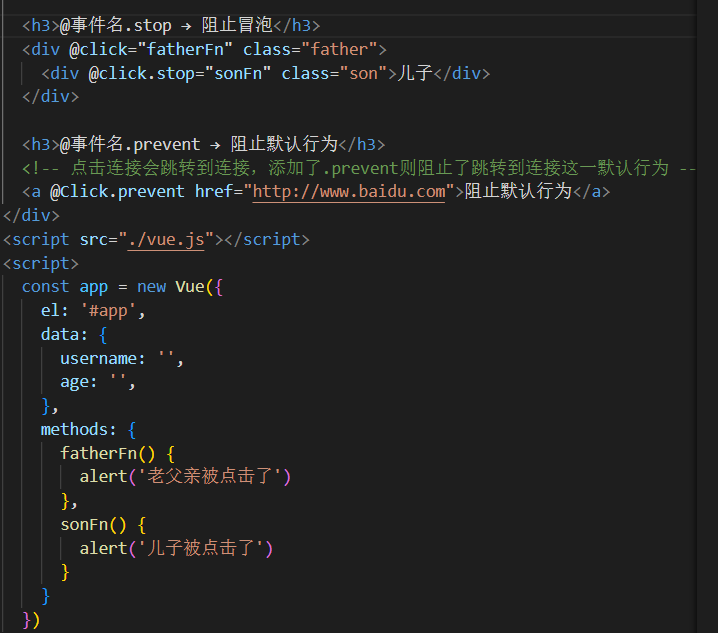Image resolution: width=718 pixels, height=633 pixels.
Task: Click the vertical scrollbar track at right edge
Action: [x=707, y=316]
